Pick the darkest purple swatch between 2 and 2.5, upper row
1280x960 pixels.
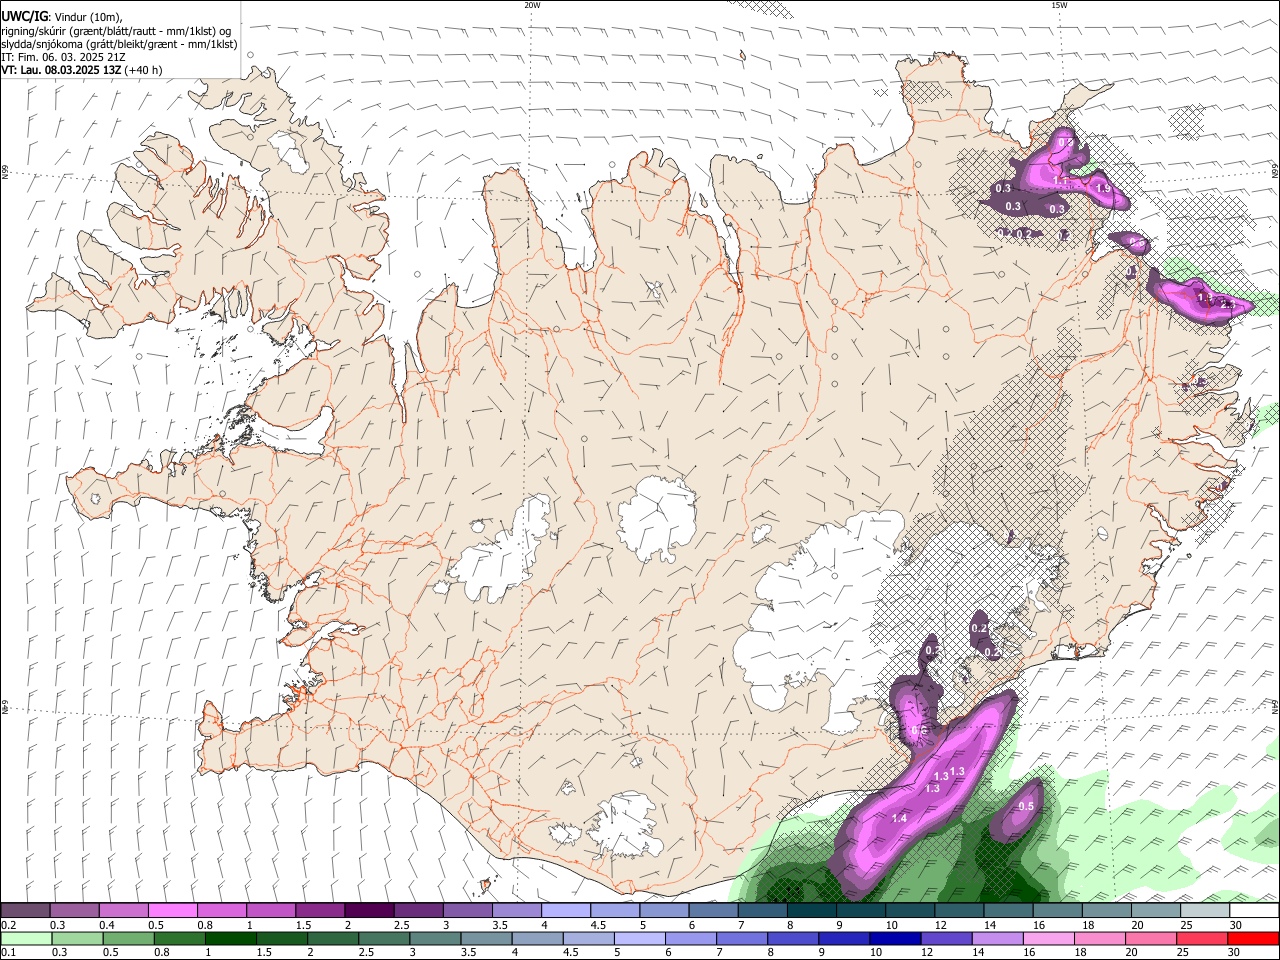pos(369,911)
